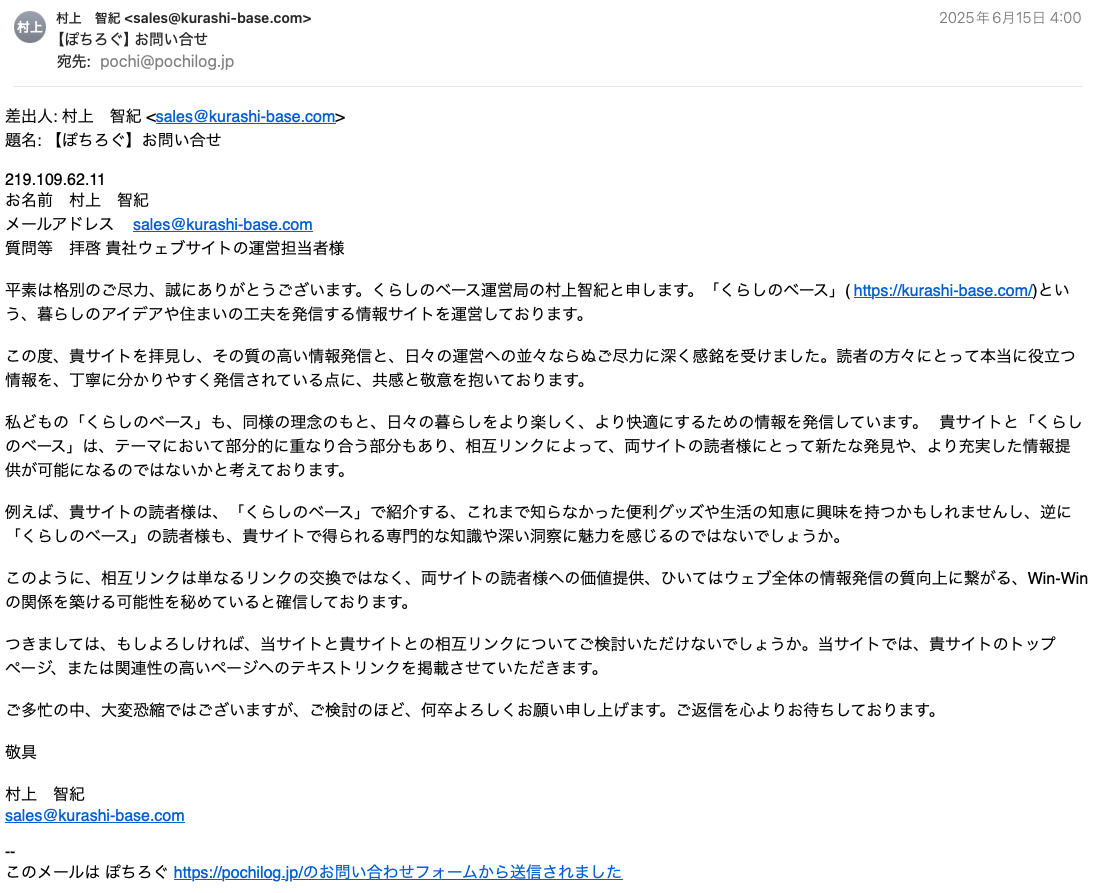Click the paragraph starting with つきましては
This screenshot has width=1103, height=893.
click(x=530, y=656)
